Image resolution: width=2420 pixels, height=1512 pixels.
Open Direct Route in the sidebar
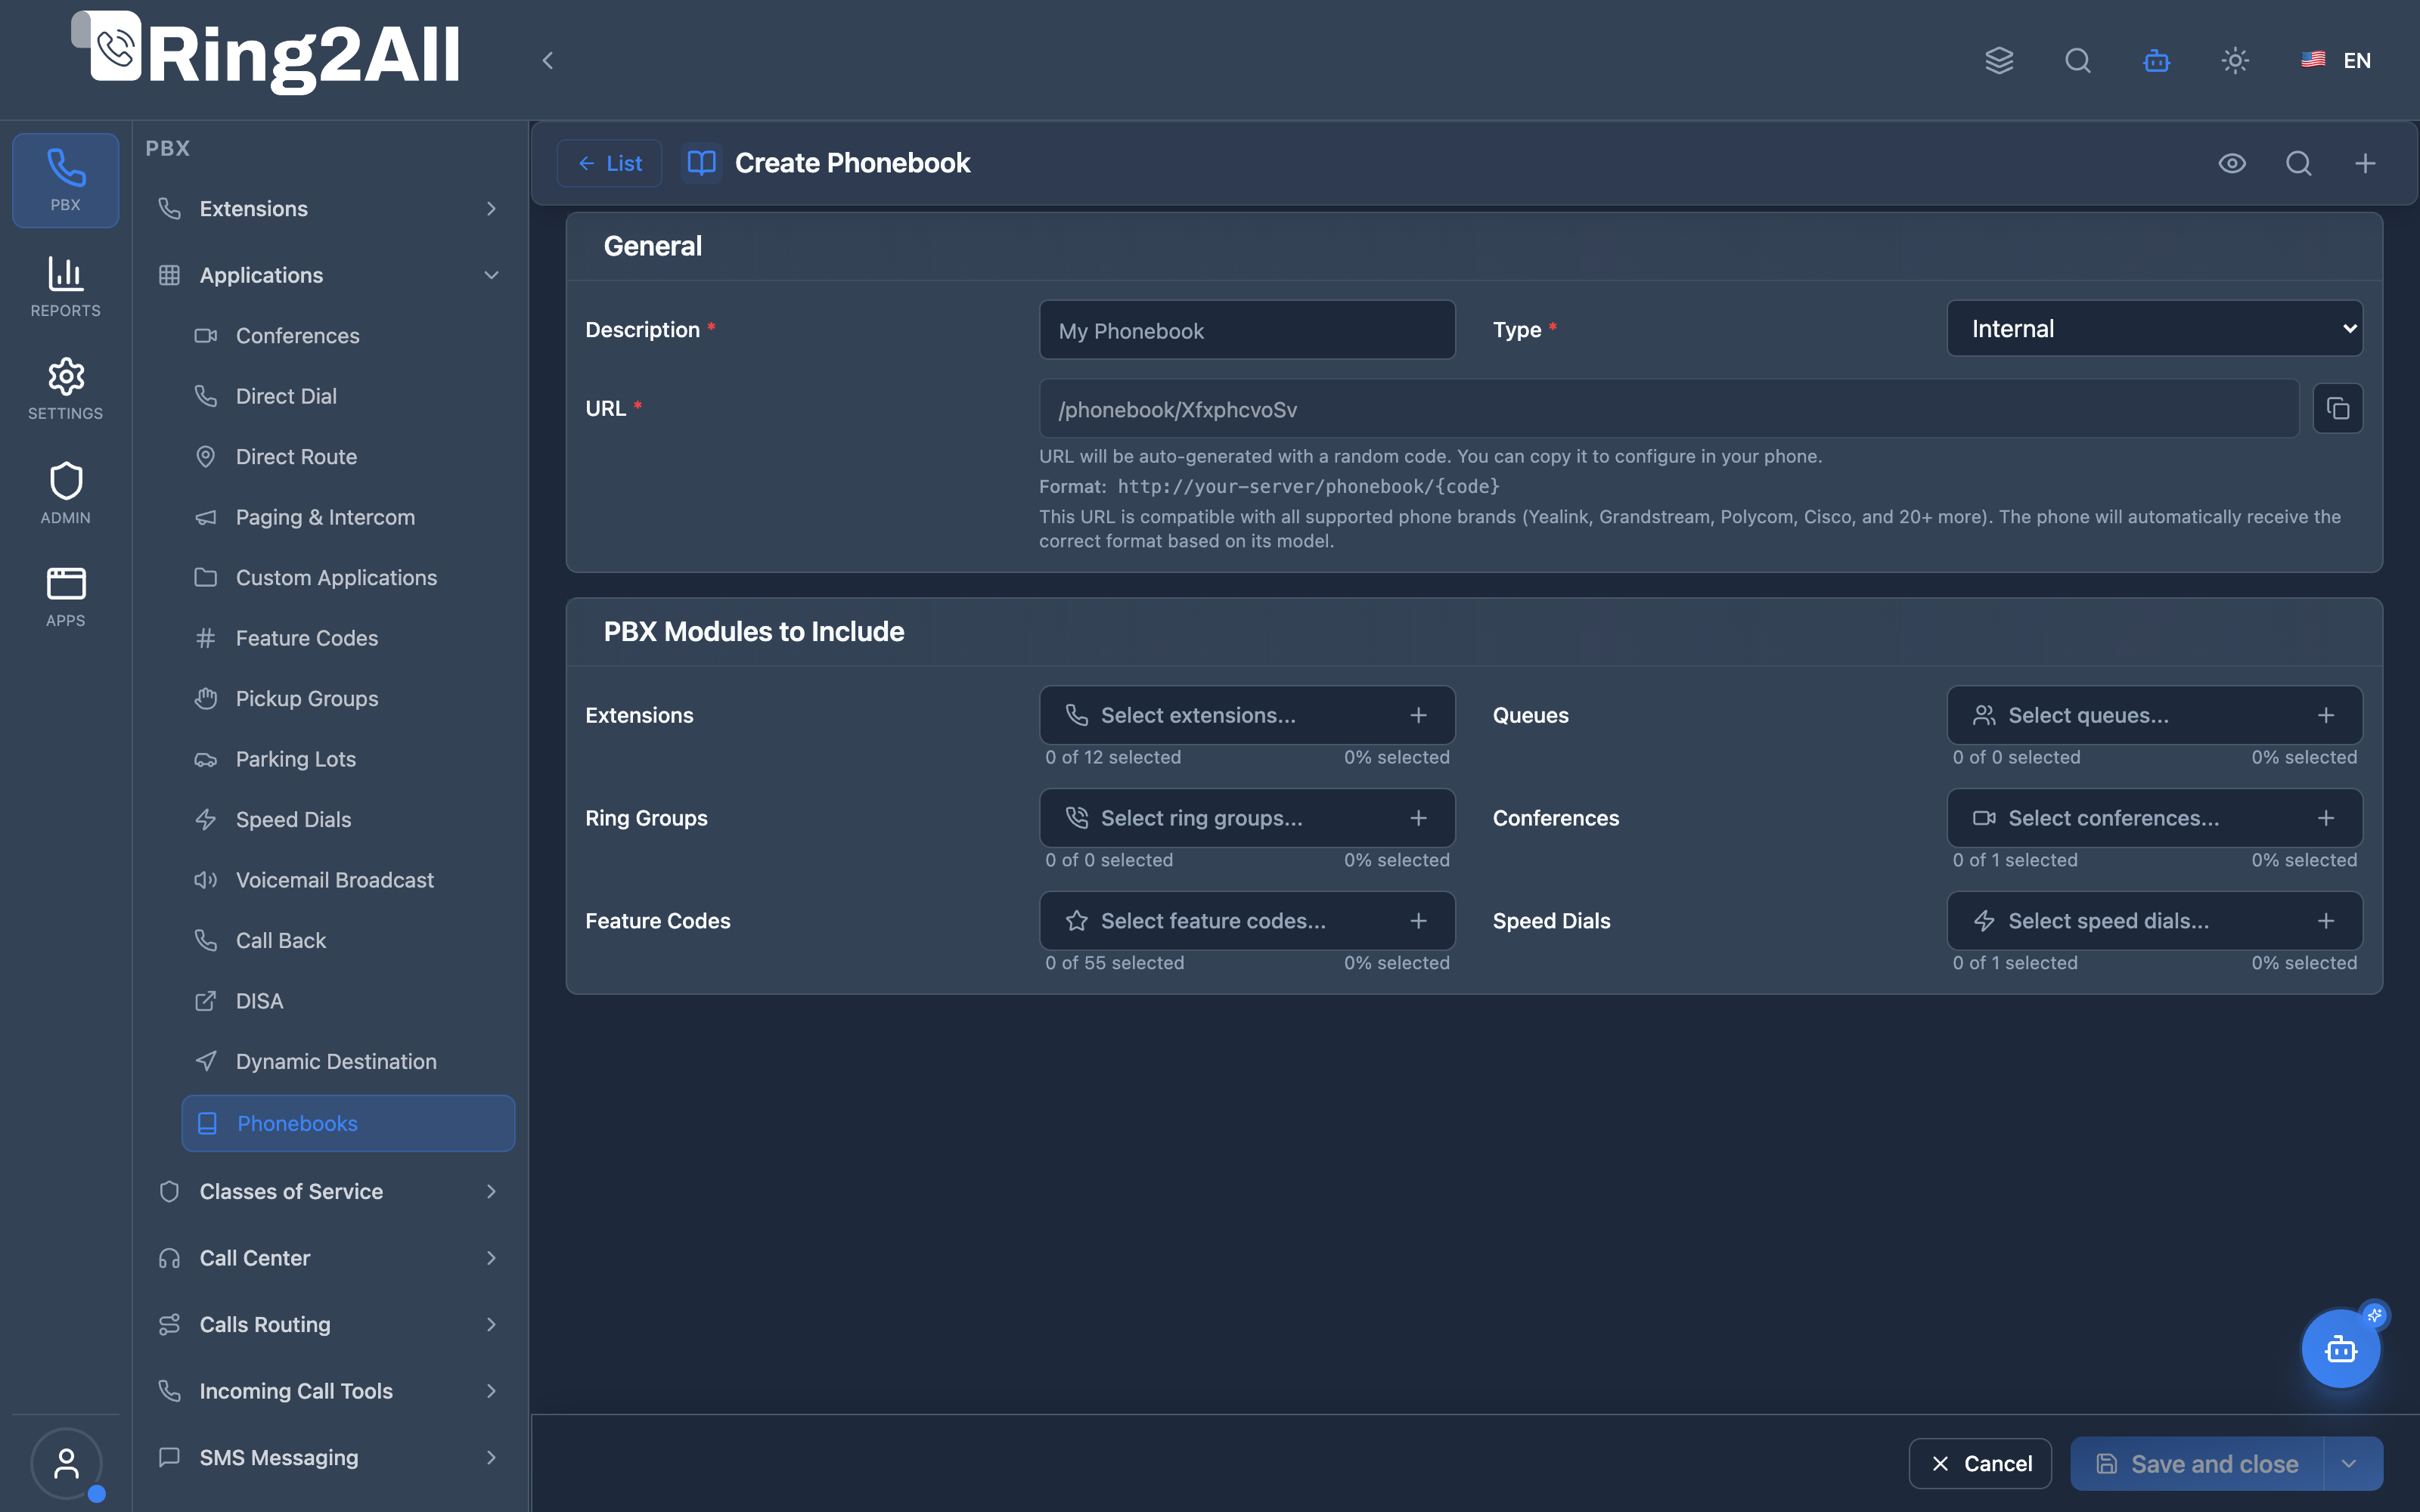(x=349, y=457)
